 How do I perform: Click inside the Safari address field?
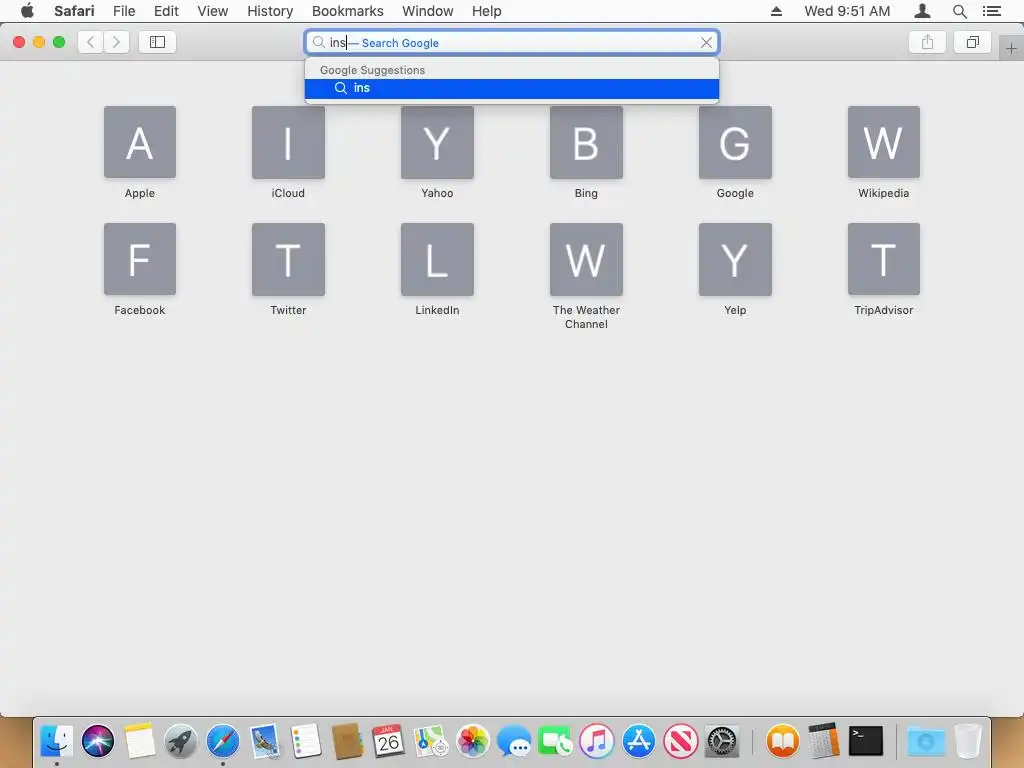512,42
